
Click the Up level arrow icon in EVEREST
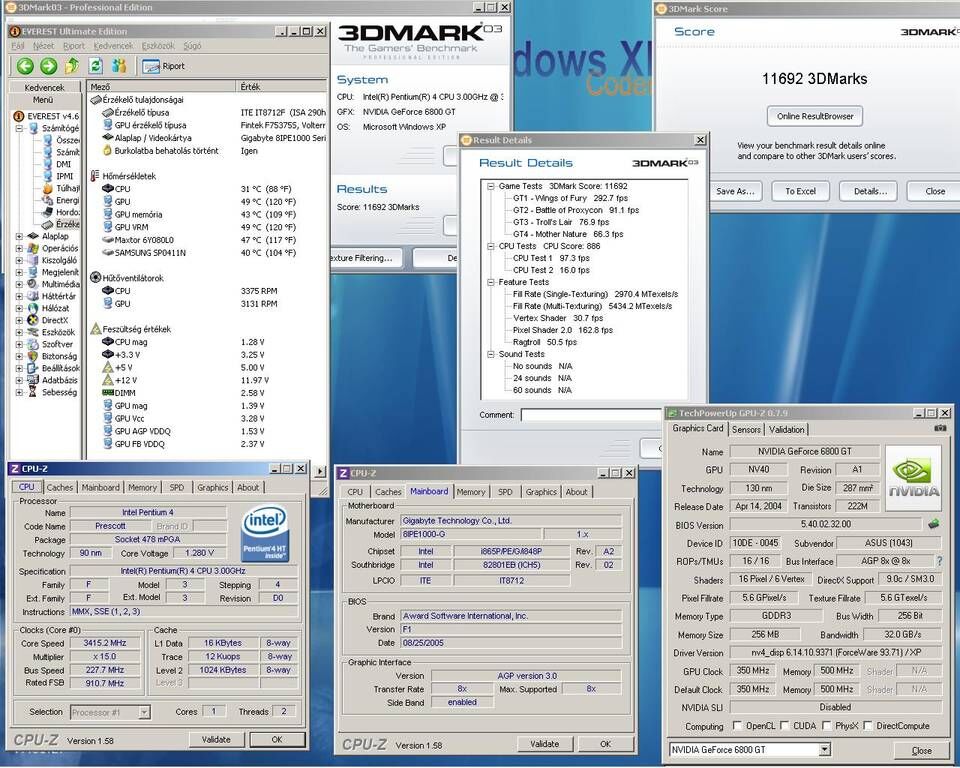72,66
